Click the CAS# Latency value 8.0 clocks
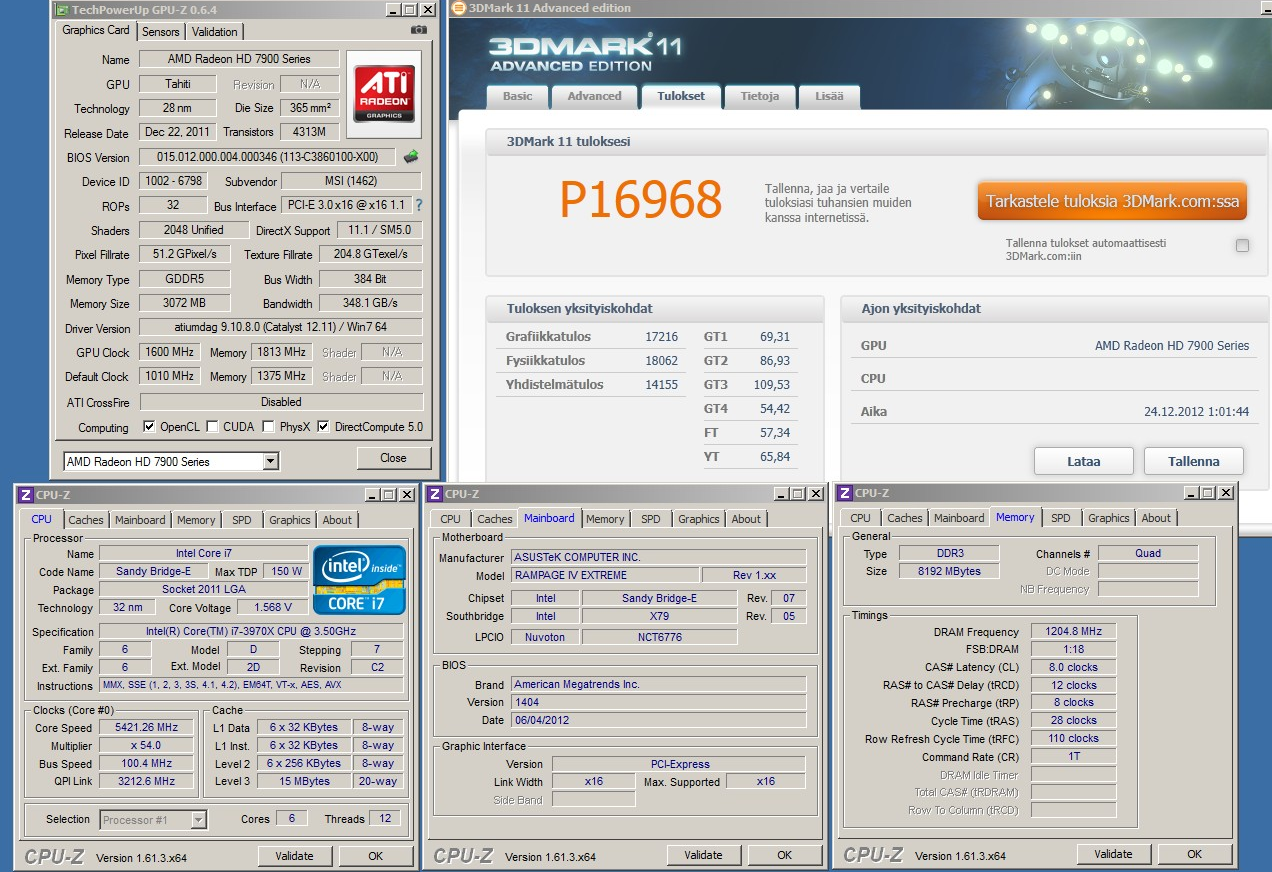1272x872 pixels. point(1073,668)
